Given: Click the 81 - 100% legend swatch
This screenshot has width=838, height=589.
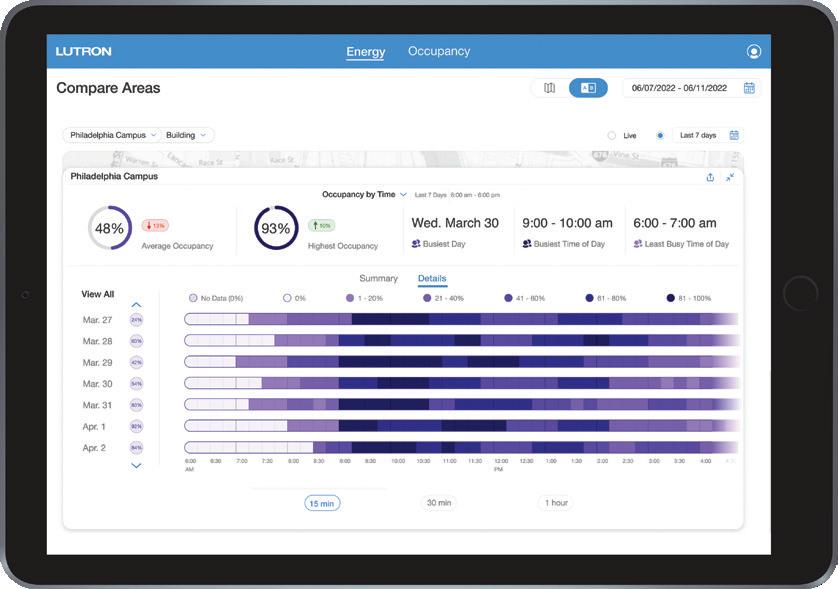Looking at the screenshot, I should (671, 298).
